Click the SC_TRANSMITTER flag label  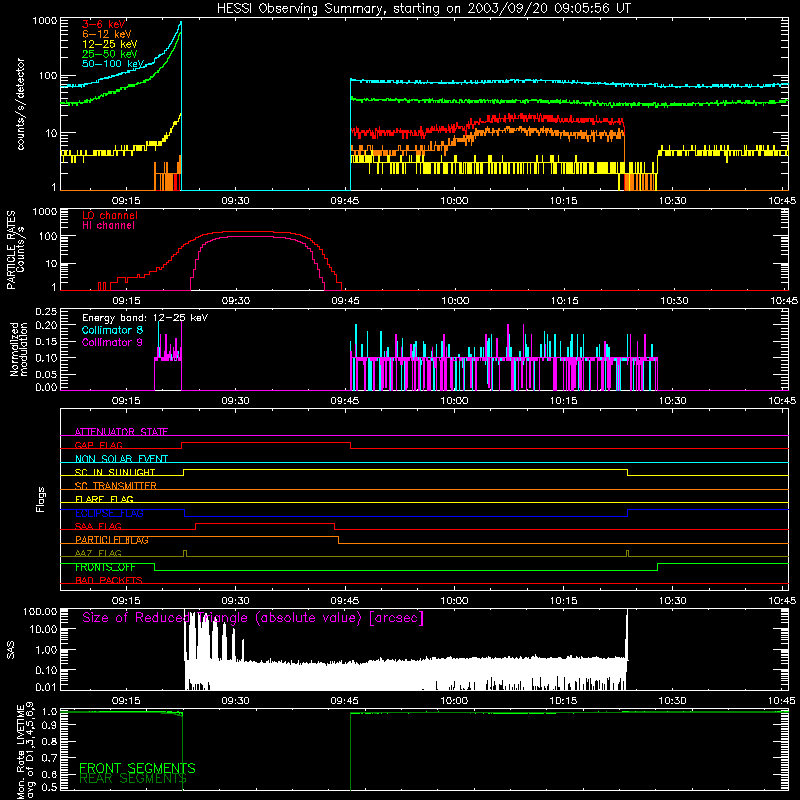(x=116, y=485)
